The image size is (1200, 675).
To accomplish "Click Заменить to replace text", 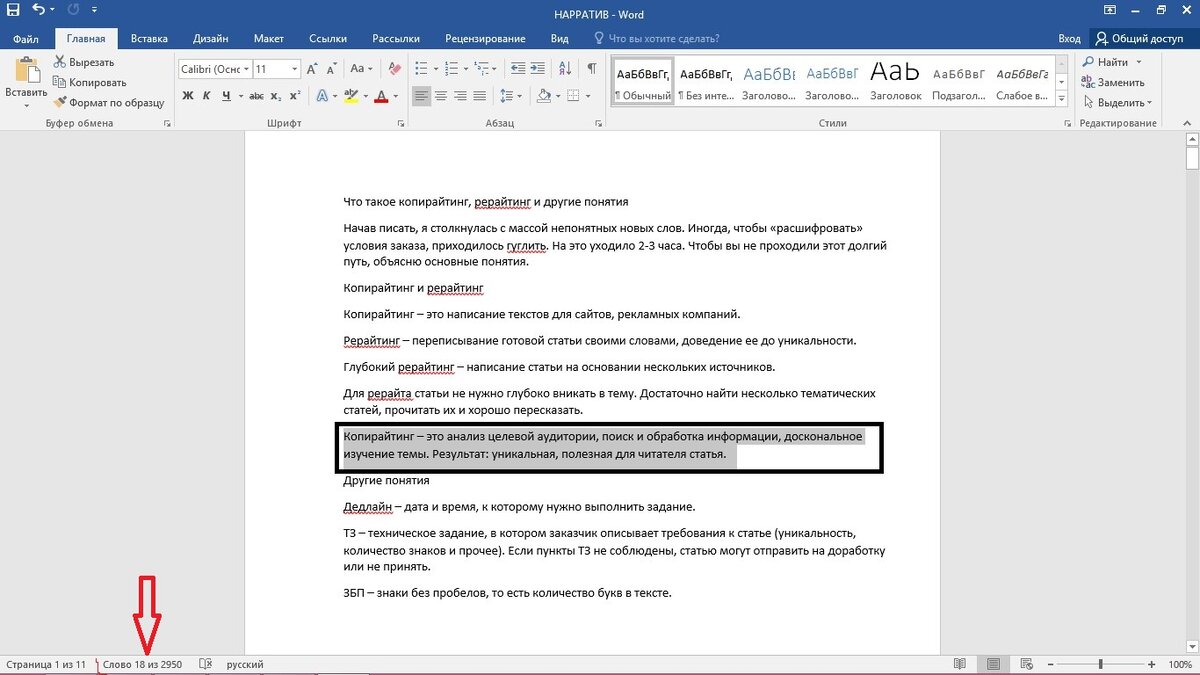I will 1113,82.
